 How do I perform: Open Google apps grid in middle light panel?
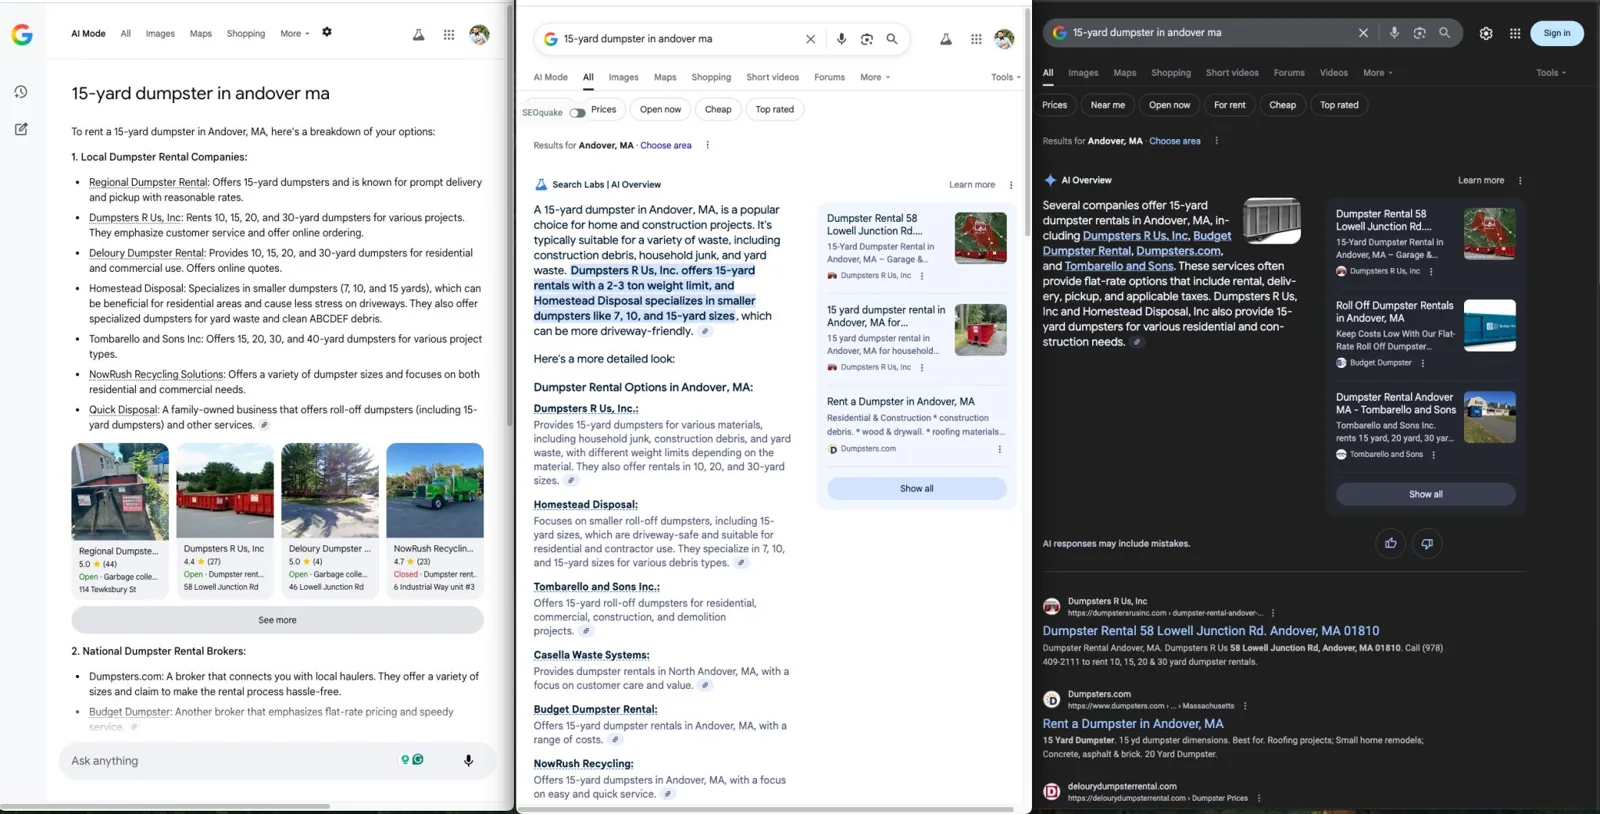[x=976, y=39]
